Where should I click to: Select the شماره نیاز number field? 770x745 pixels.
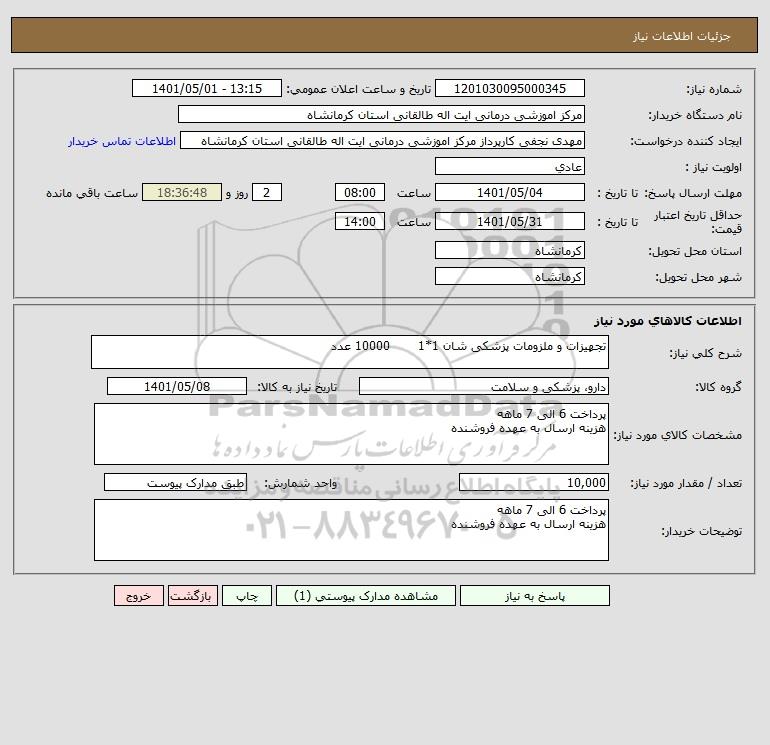[x=510, y=88]
